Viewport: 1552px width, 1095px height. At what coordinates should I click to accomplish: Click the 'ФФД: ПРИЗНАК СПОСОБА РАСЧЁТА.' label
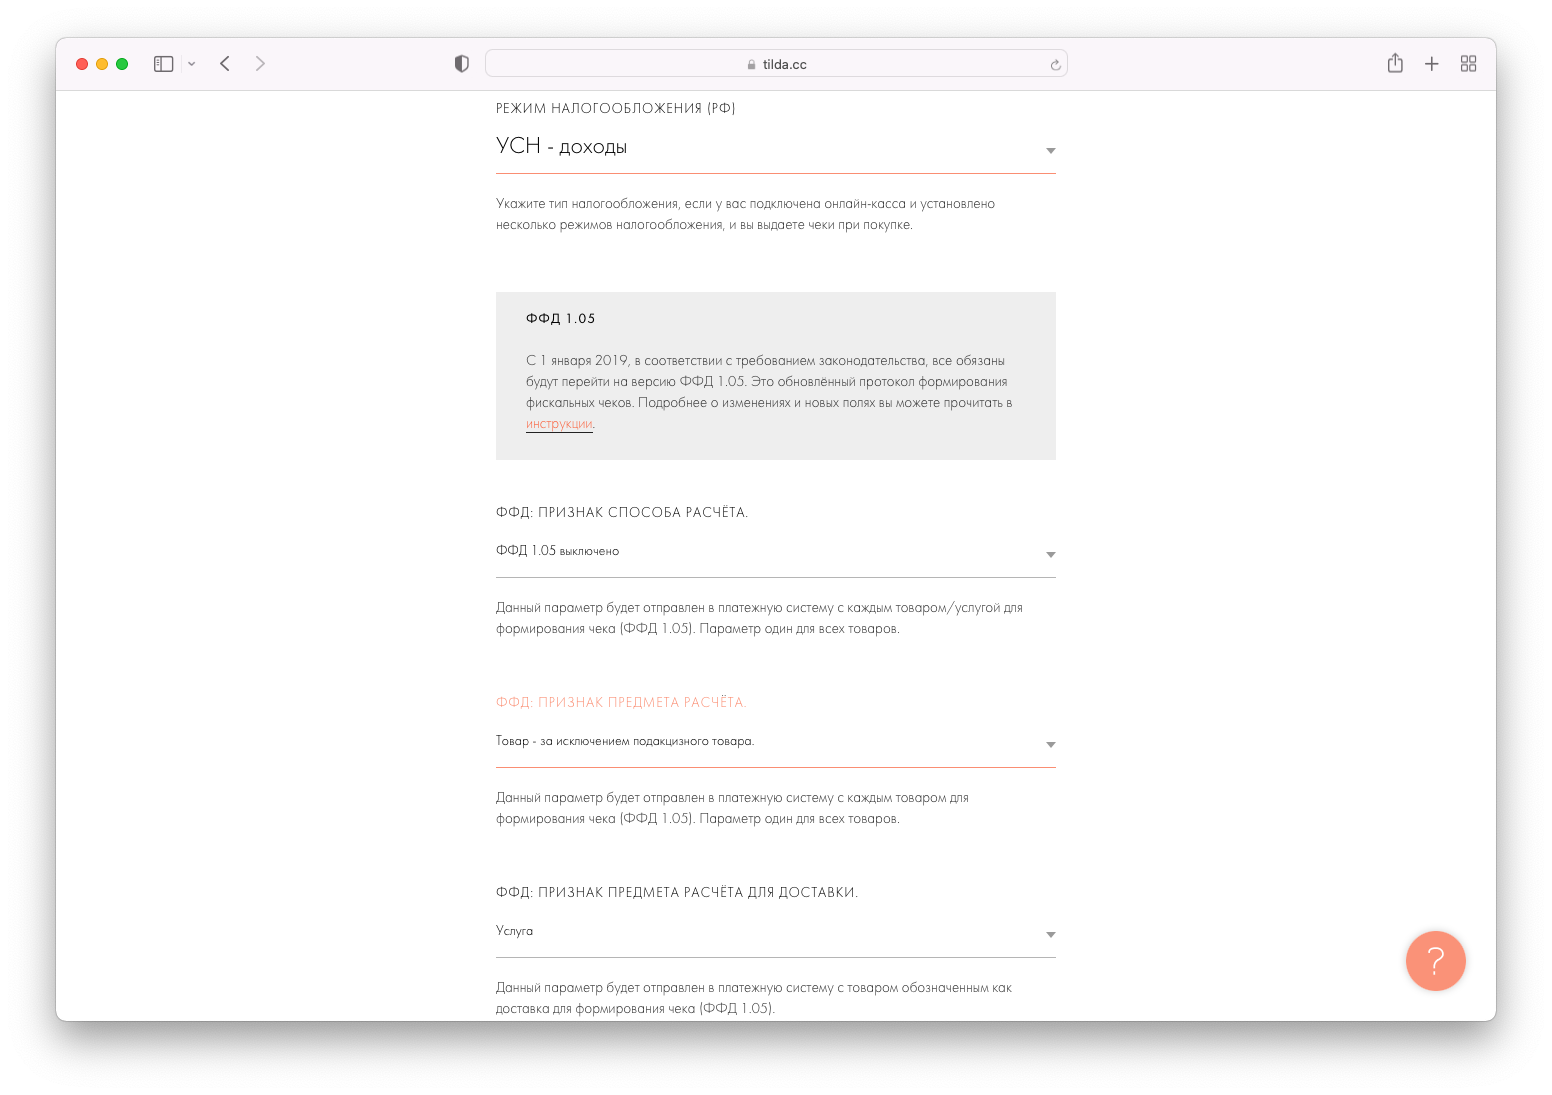[622, 512]
